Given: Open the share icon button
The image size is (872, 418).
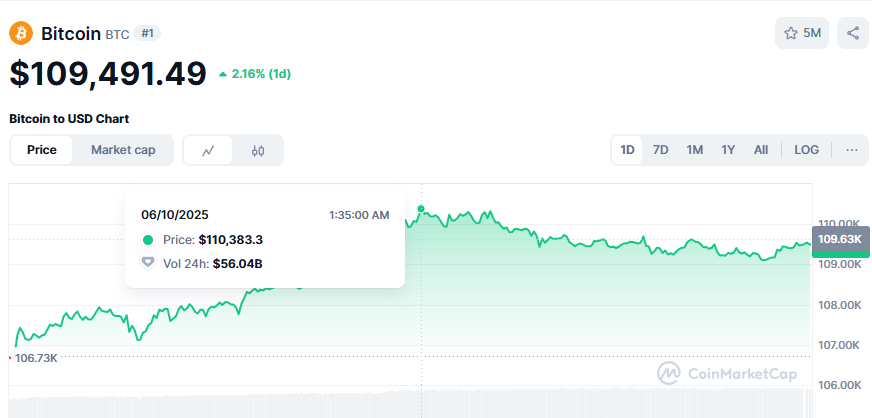Looking at the screenshot, I should [x=853, y=33].
